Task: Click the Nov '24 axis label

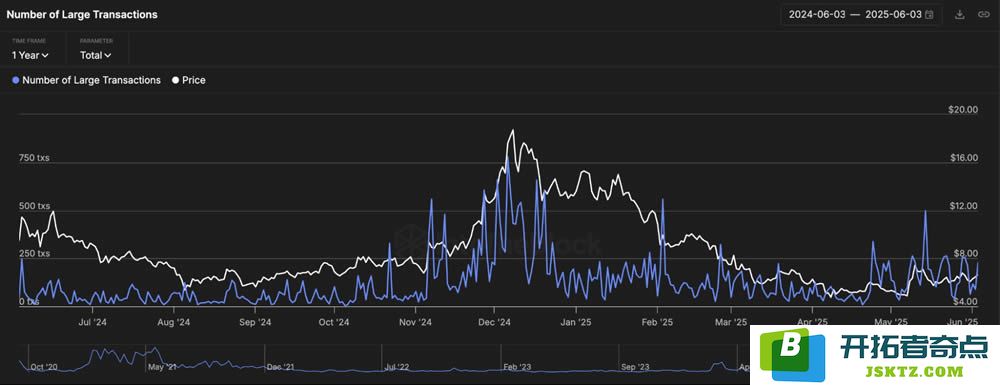Action: [x=416, y=323]
